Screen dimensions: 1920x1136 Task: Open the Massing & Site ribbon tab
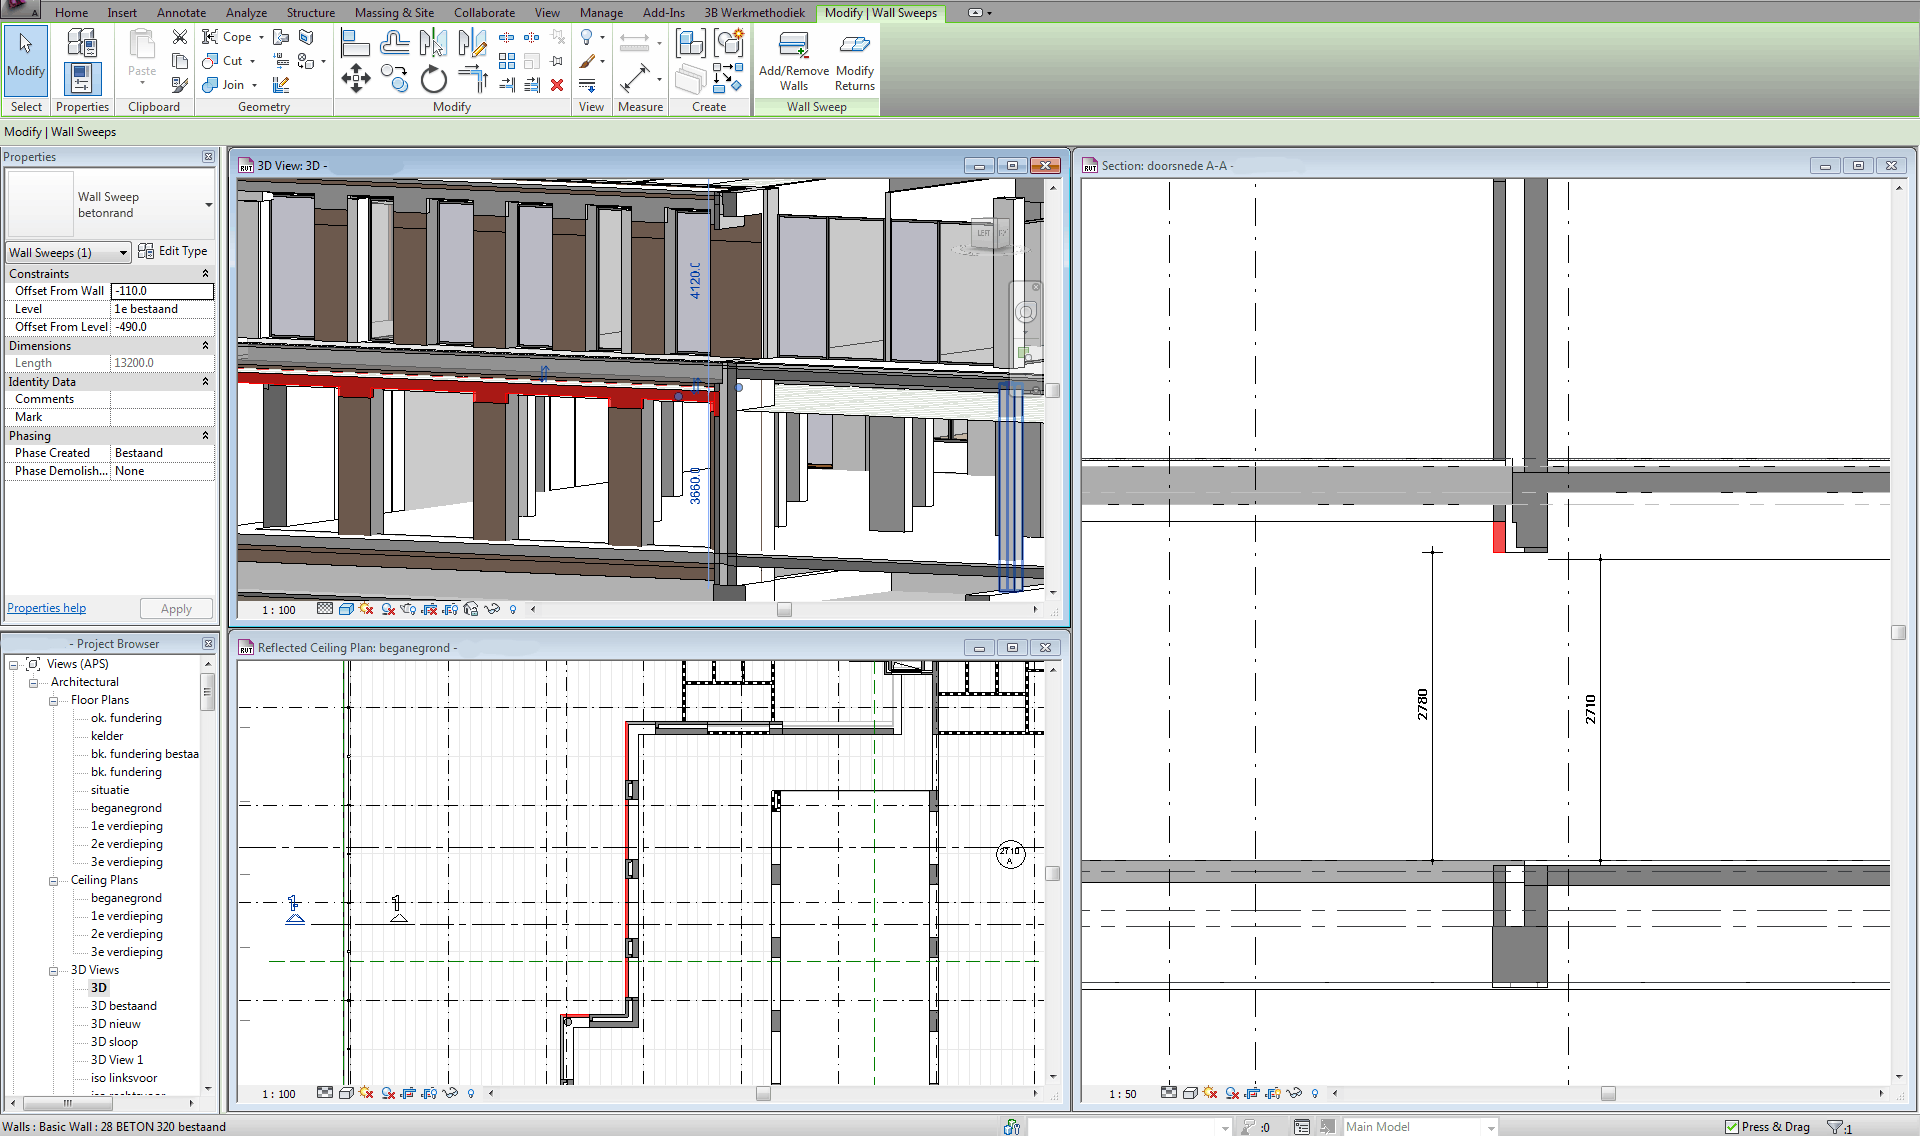(x=394, y=12)
